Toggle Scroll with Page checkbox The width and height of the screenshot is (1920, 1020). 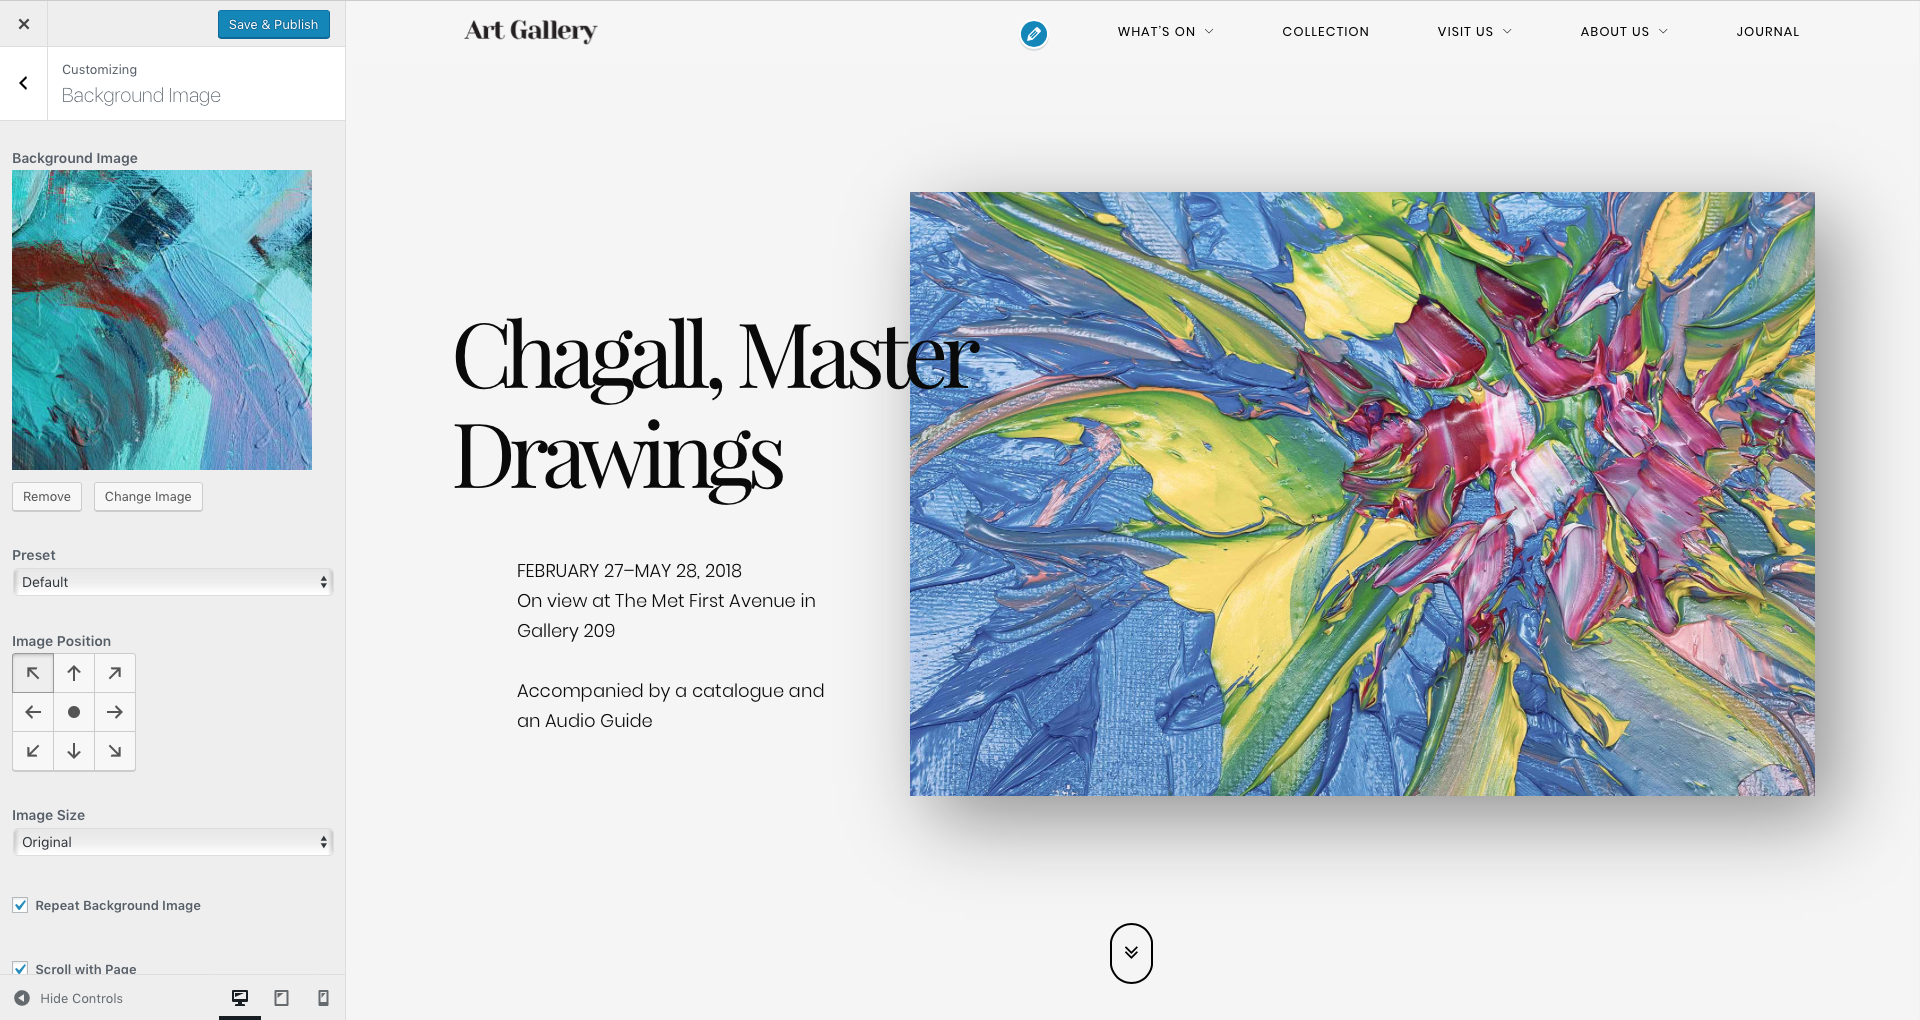(x=20, y=969)
